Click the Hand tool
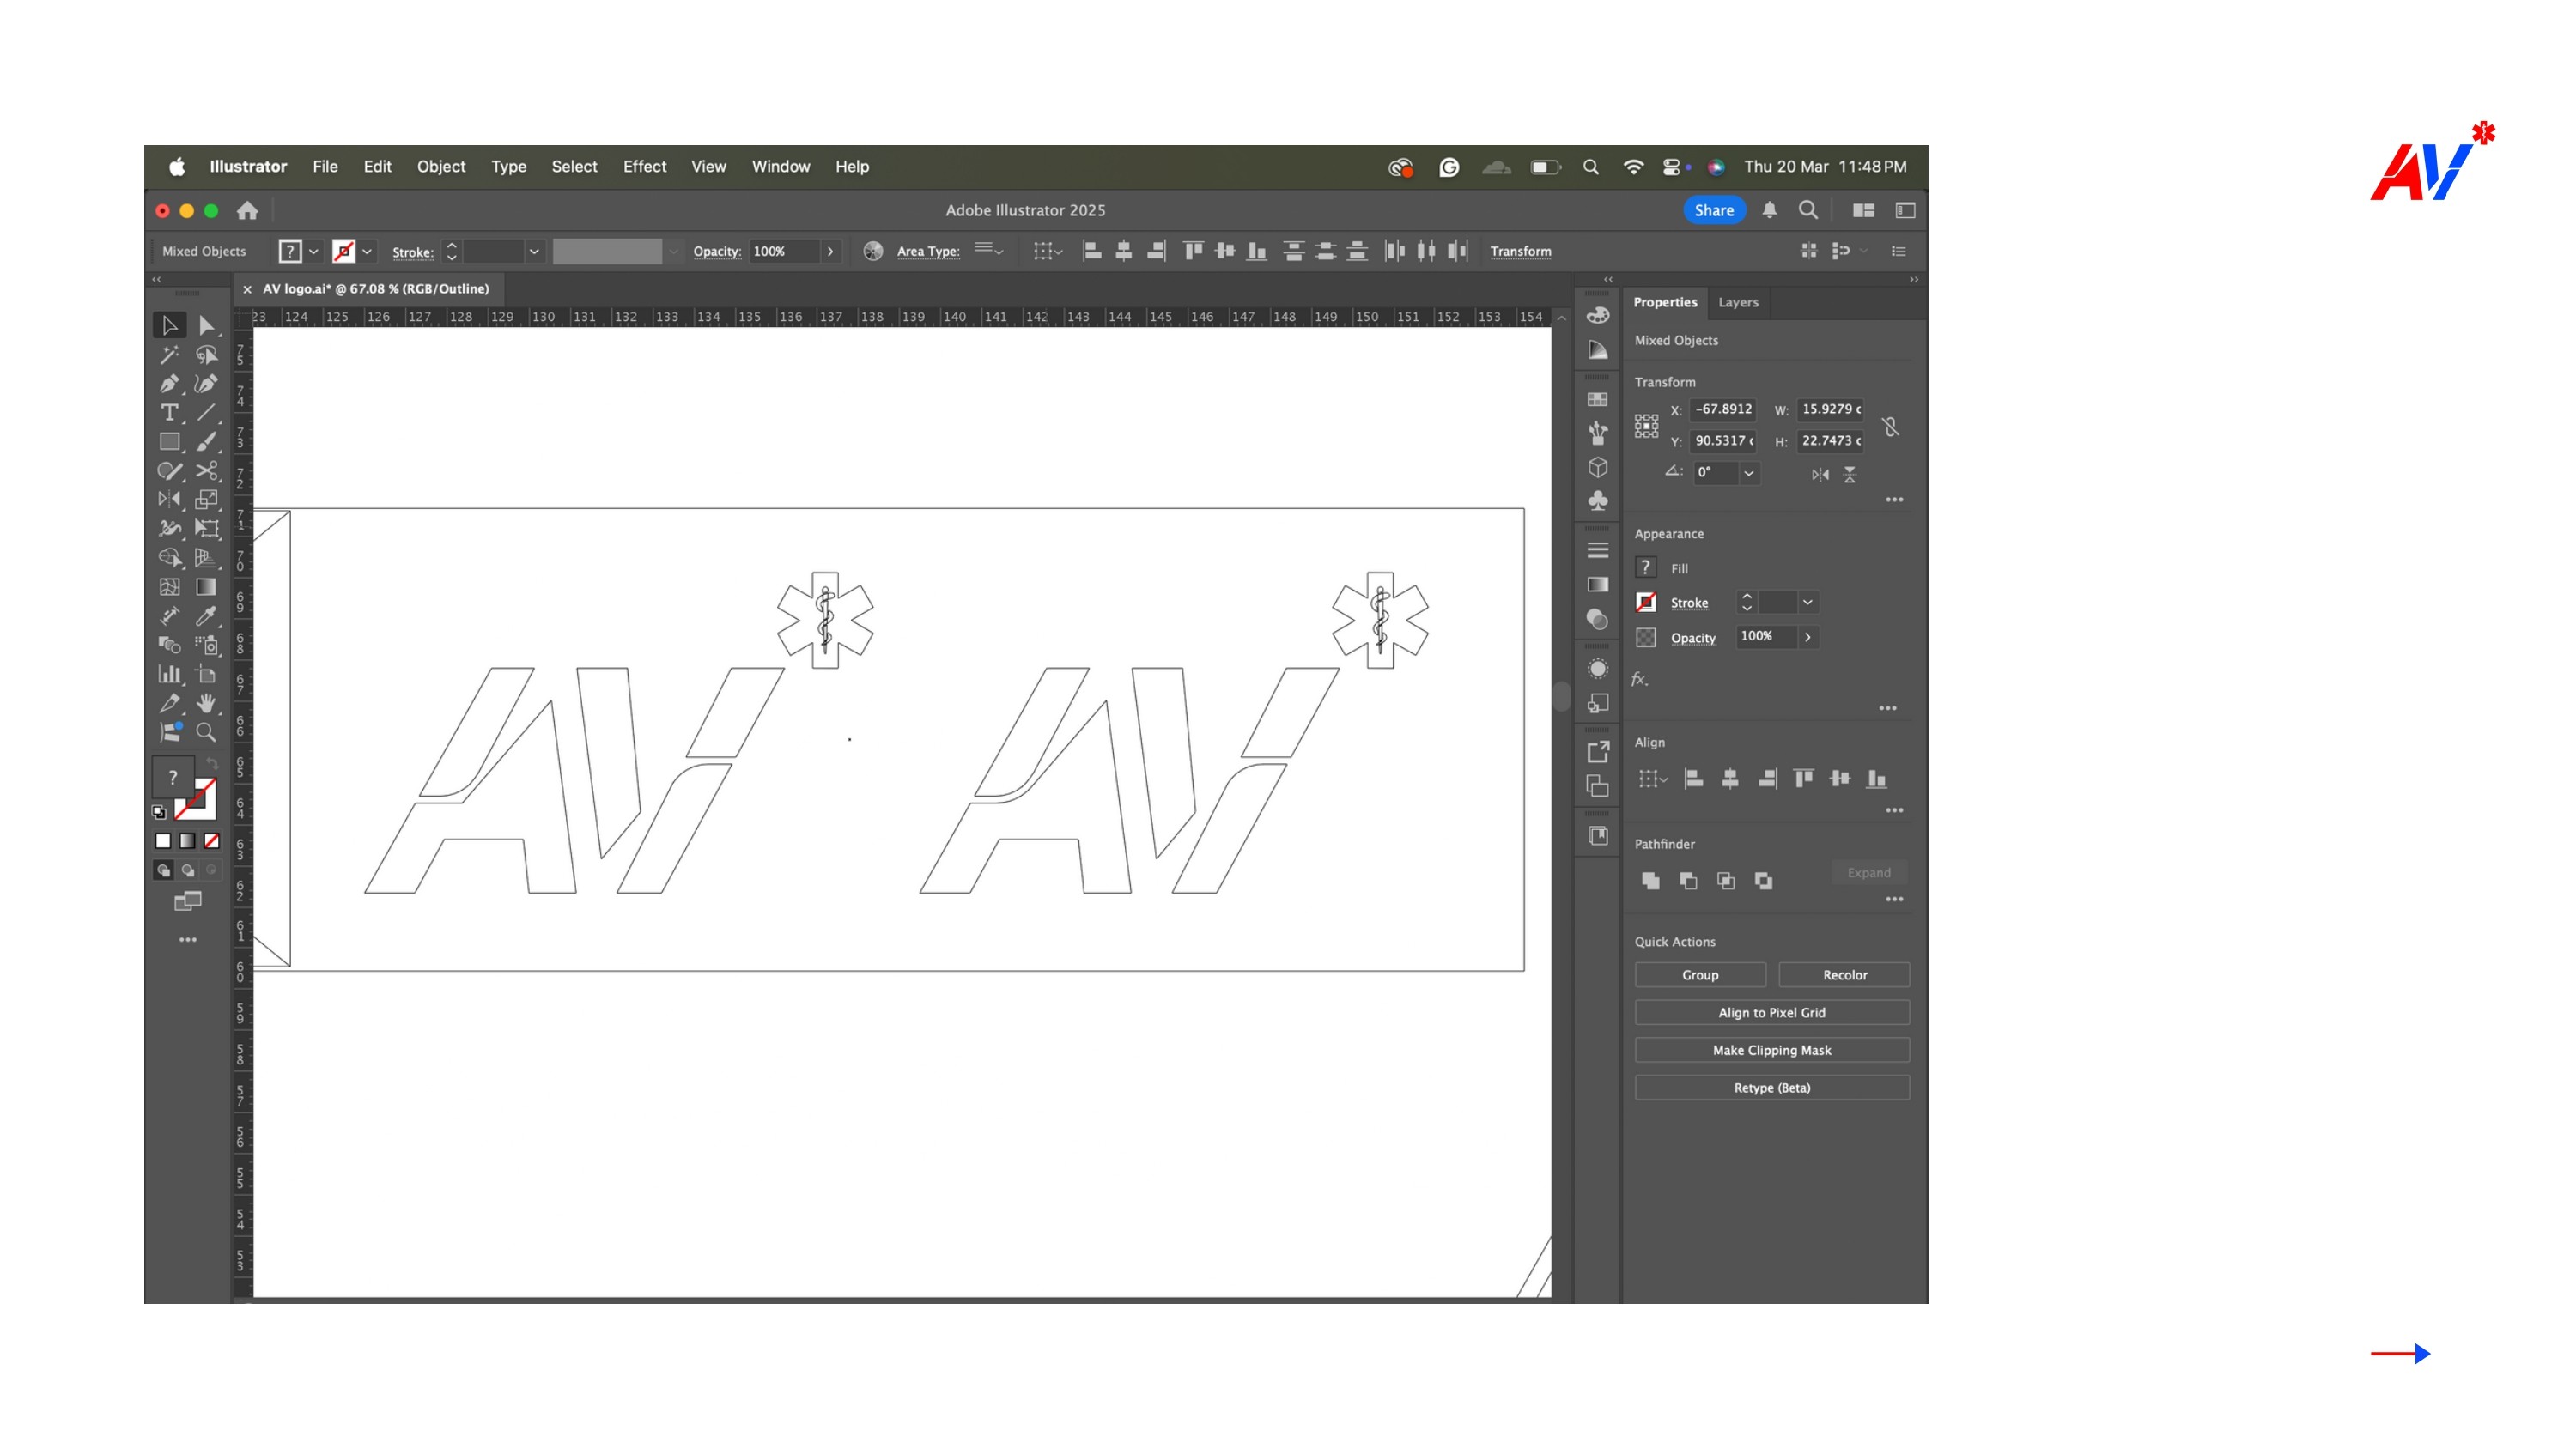 pyautogui.click(x=207, y=703)
